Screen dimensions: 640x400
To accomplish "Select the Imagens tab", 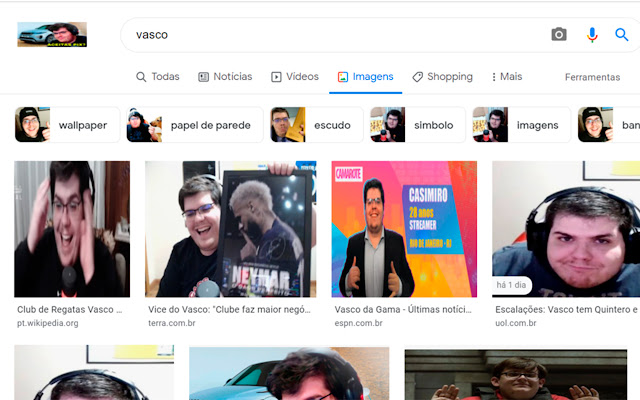I will [x=366, y=77].
